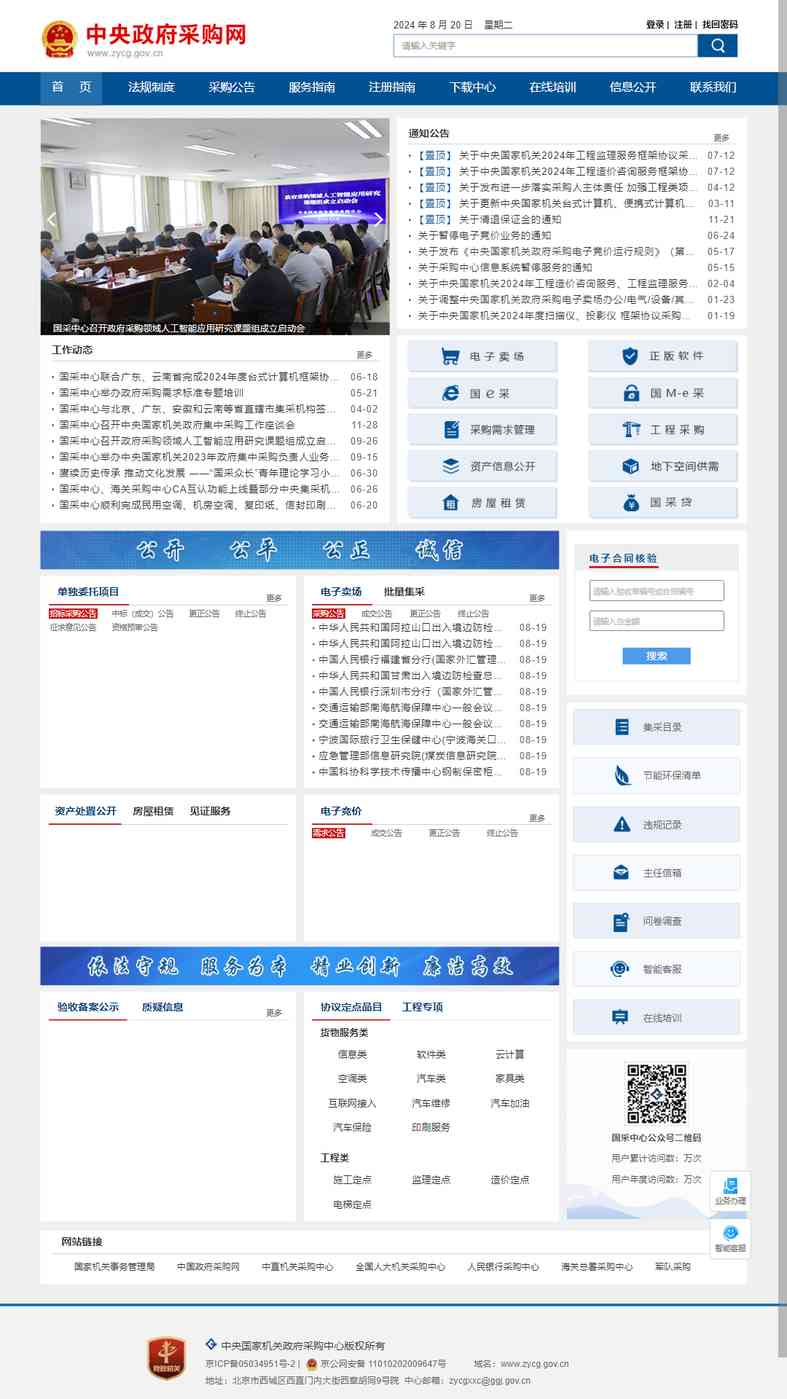Click the 注册 link in header

683,25
